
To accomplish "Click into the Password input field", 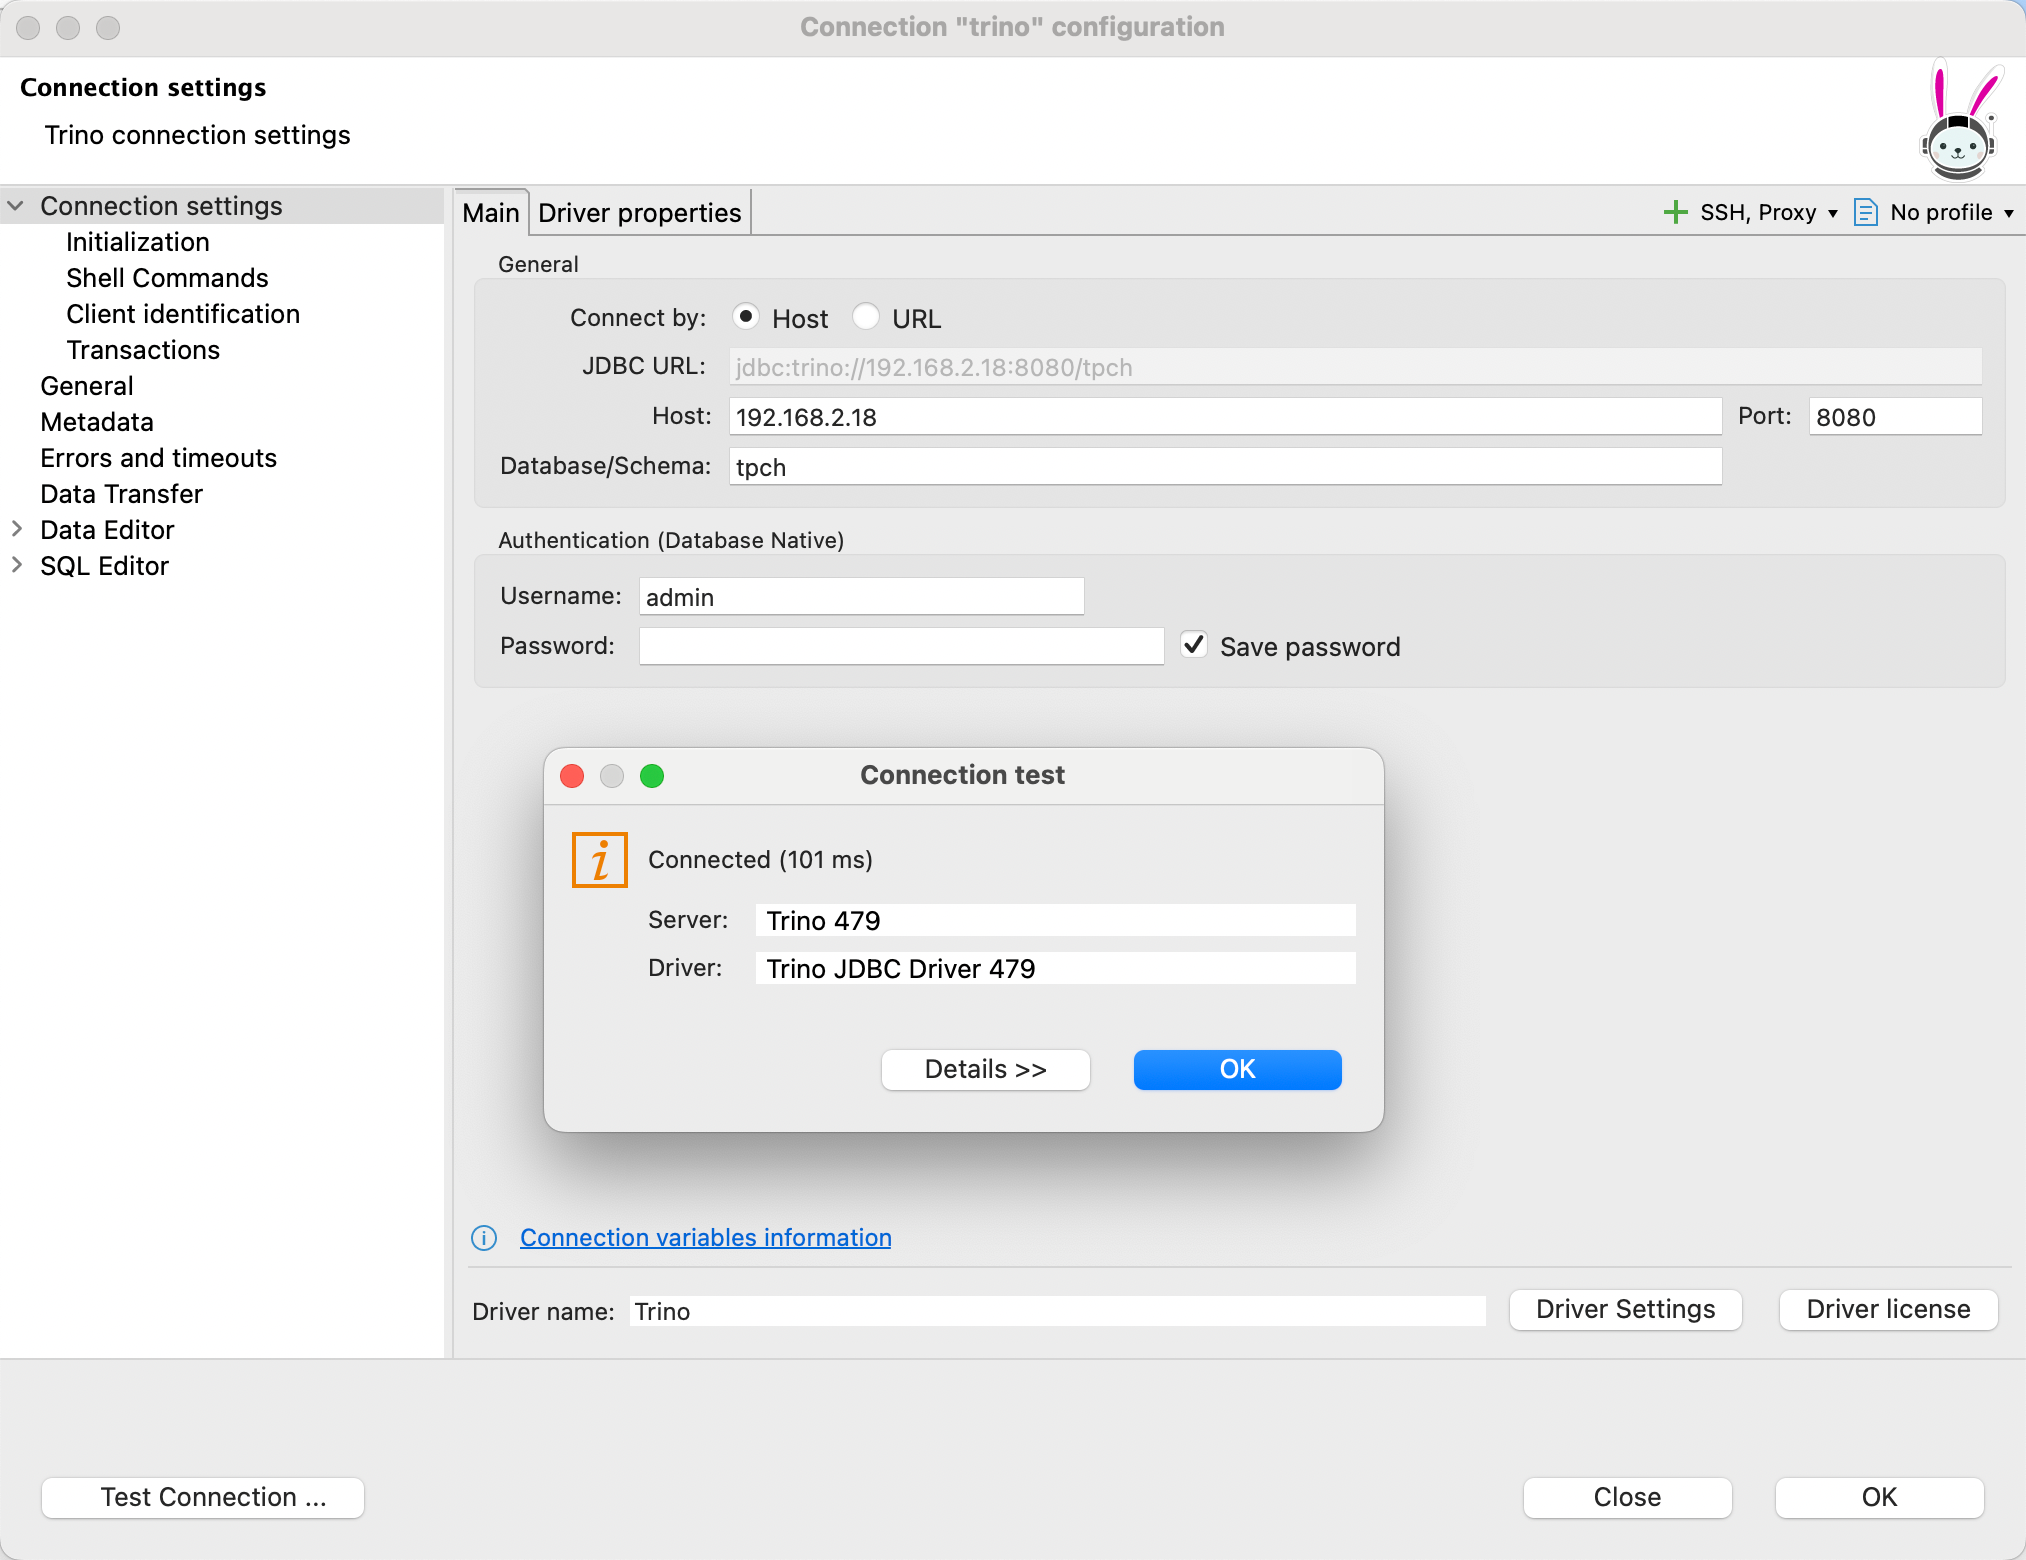I will (900, 646).
